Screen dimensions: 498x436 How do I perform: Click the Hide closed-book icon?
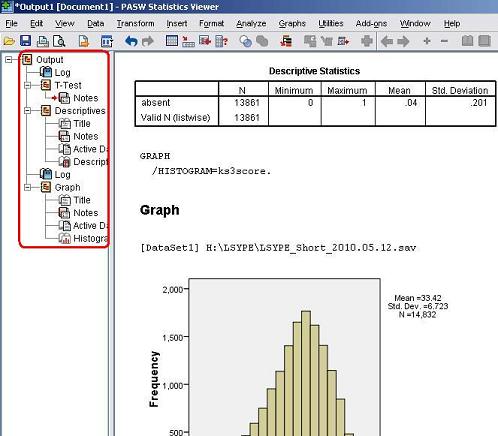pyautogui.click(x=485, y=41)
